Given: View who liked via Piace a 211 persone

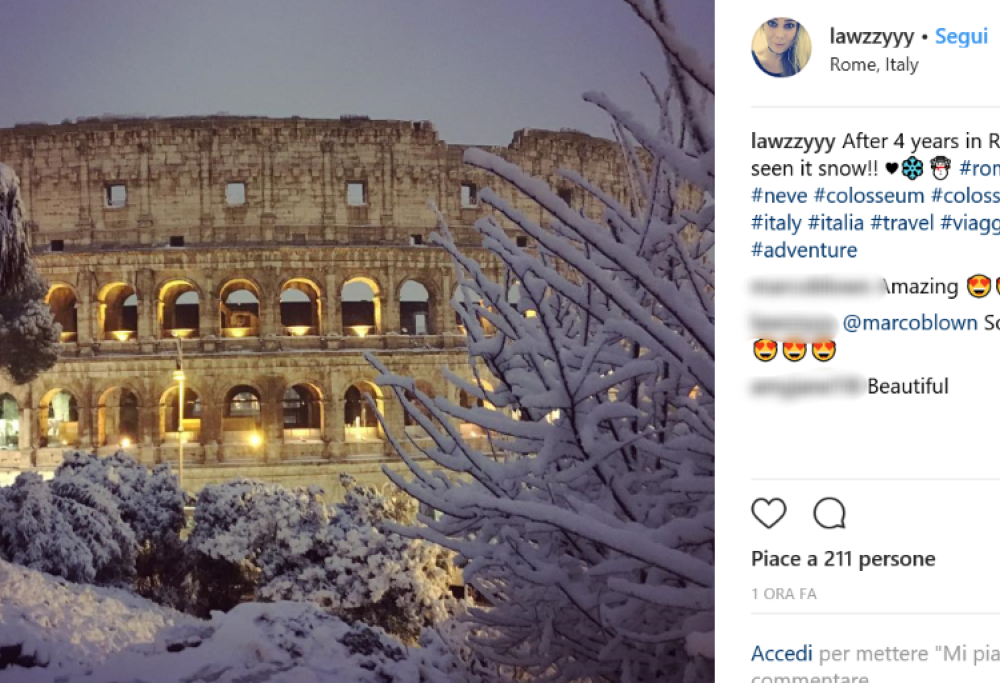Looking at the screenshot, I should (x=843, y=558).
